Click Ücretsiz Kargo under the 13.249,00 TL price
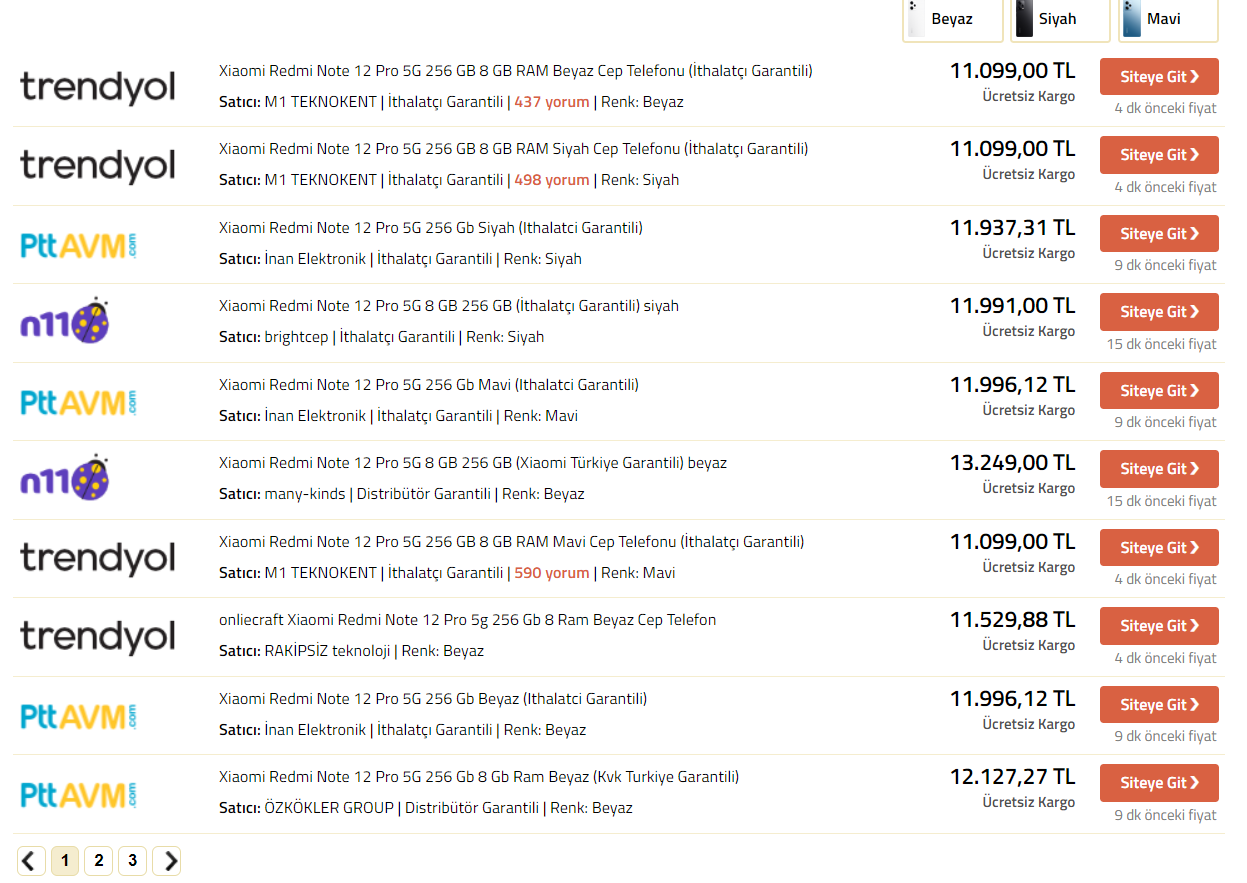Screen dimensions: 1247x883 tap(1029, 488)
